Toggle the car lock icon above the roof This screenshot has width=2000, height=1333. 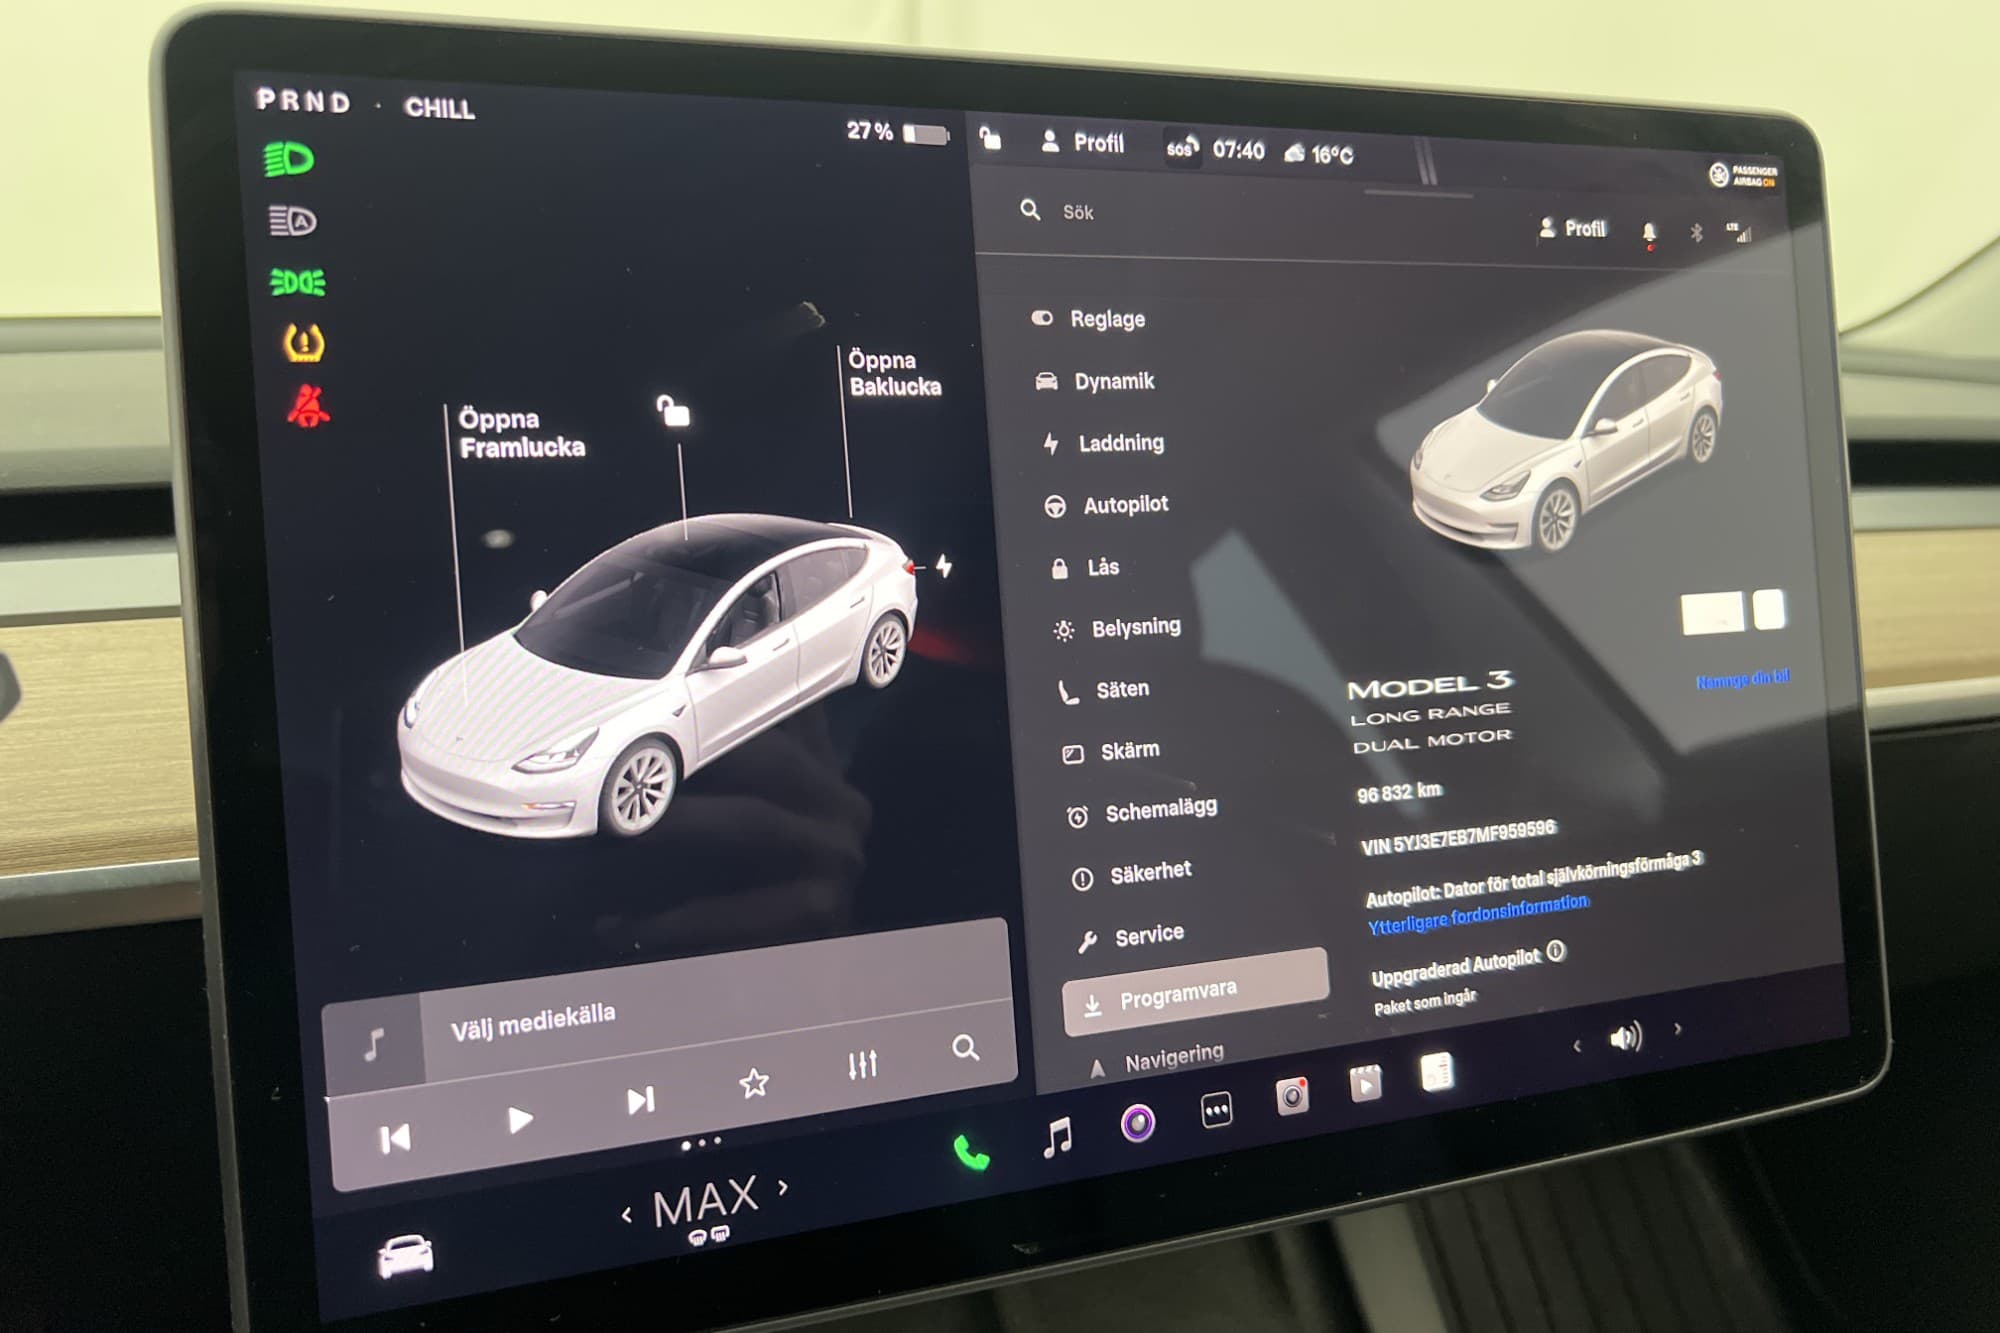(673, 410)
